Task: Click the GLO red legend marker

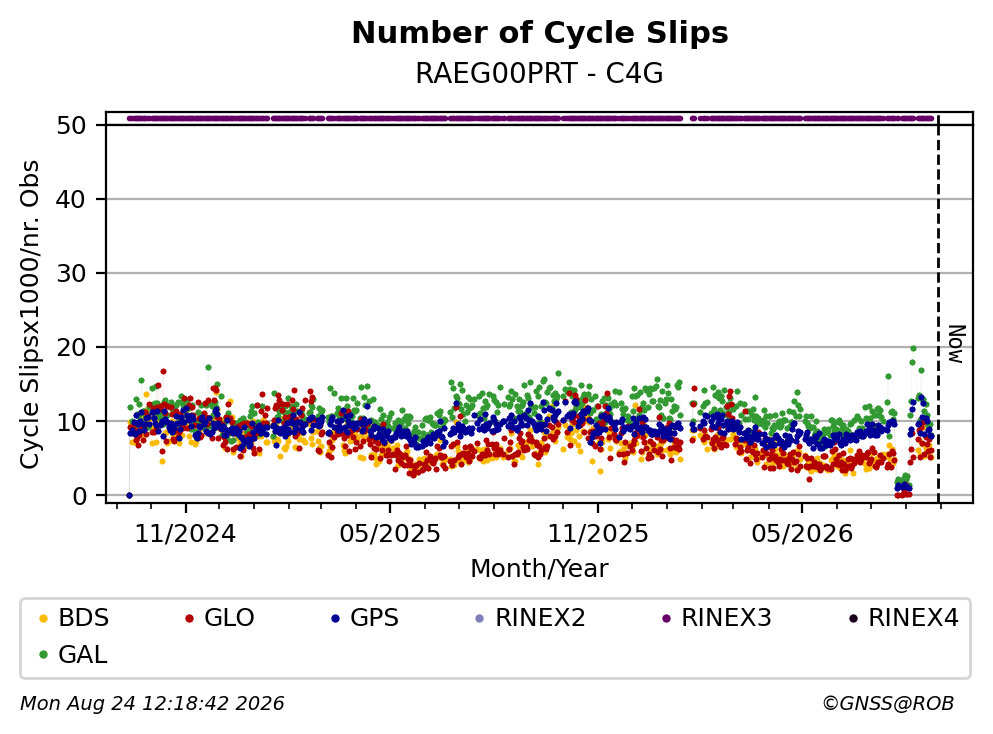Action: tap(189, 618)
